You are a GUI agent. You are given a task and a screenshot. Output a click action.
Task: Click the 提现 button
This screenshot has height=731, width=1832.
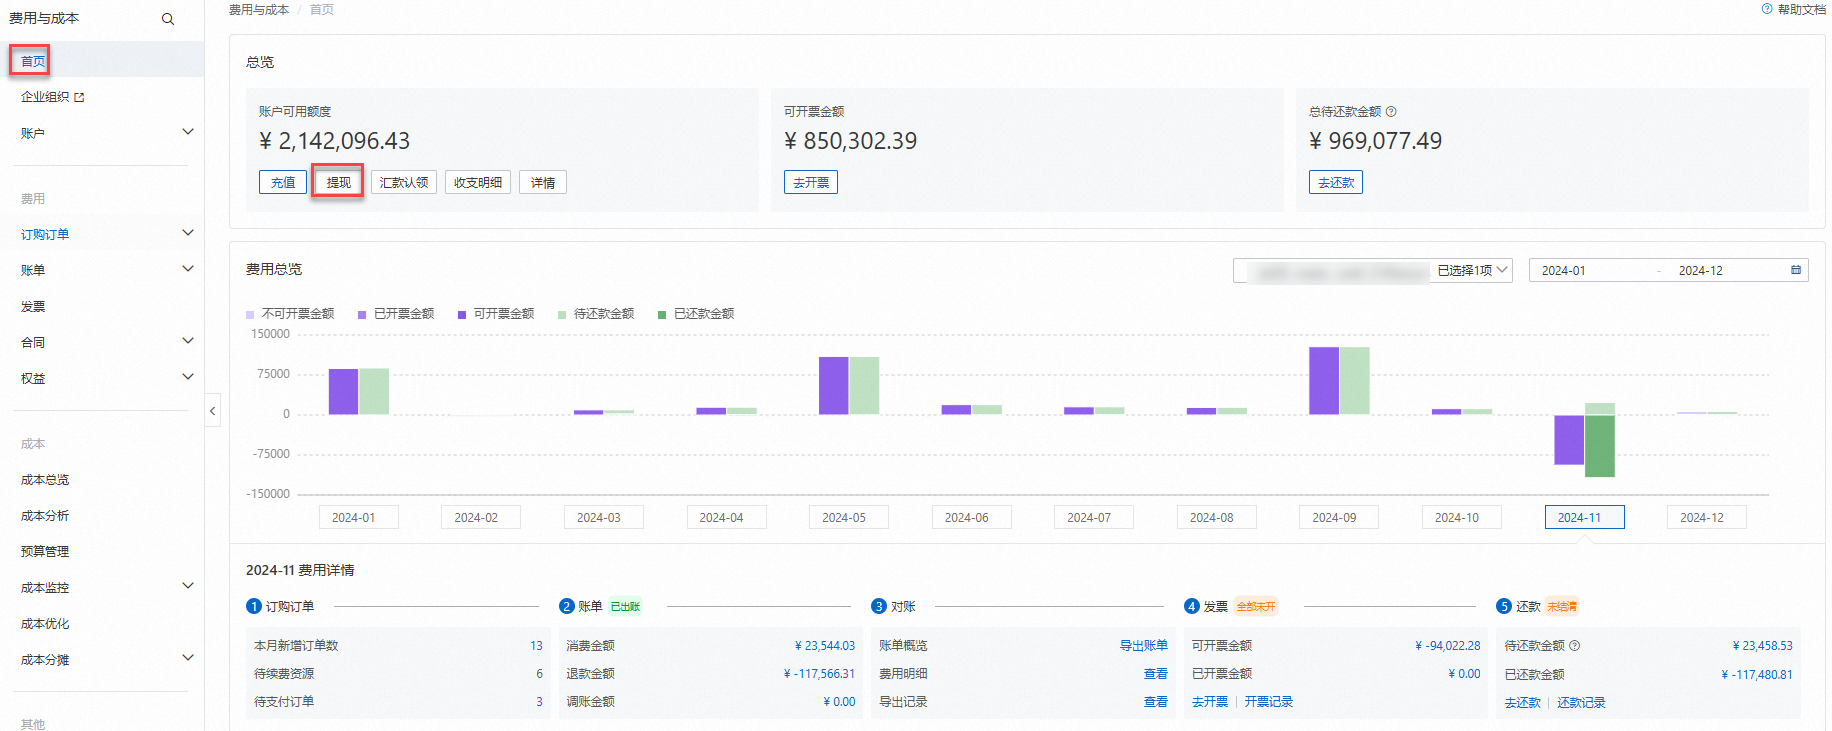338,182
